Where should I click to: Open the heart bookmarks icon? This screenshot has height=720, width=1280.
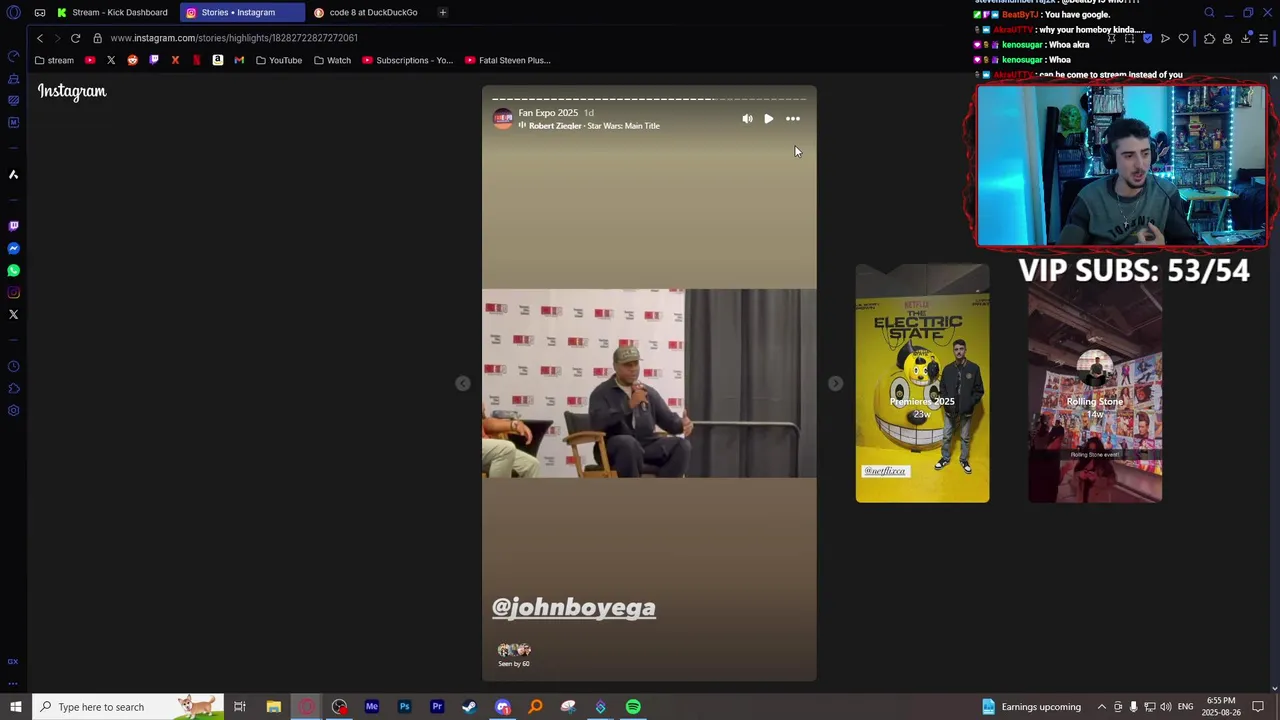(1183, 38)
